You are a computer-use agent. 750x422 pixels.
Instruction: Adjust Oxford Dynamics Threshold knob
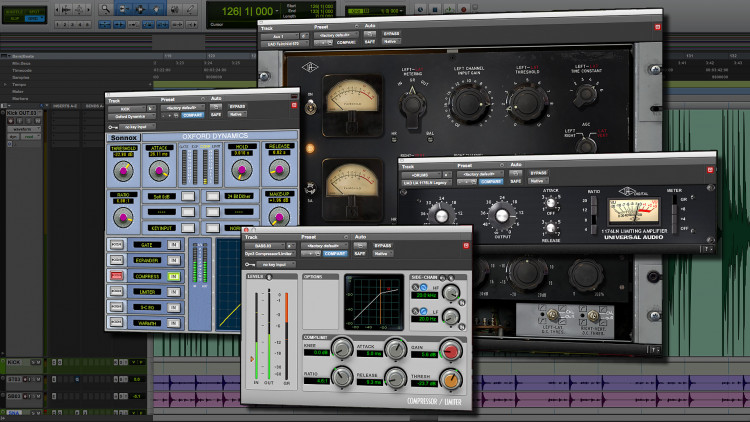coord(123,170)
